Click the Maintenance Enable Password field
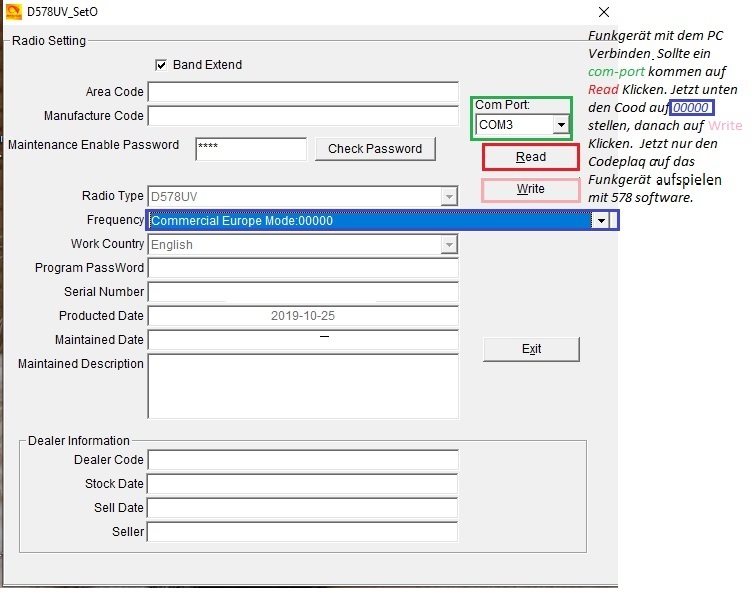752x594 pixels. pos(250,148)
